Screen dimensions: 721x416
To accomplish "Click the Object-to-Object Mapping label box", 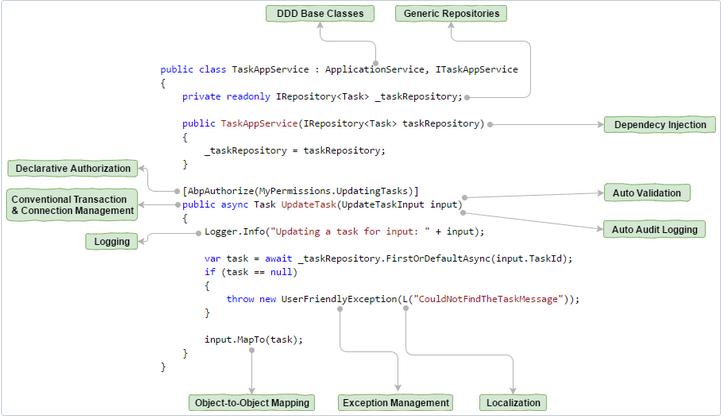I will (x=252, y=403).
